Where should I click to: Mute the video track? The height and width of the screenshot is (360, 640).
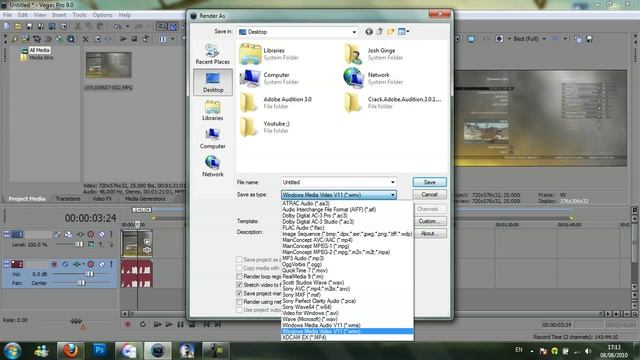101,234
